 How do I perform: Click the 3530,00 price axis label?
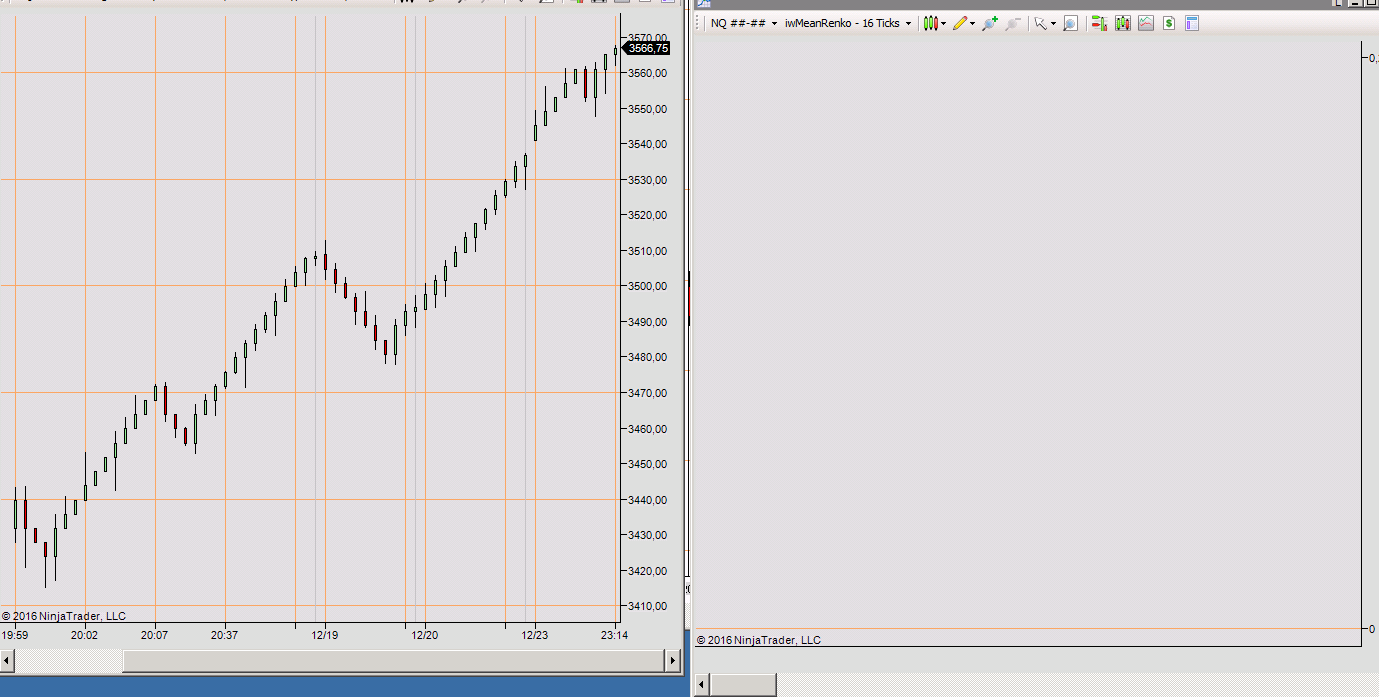[647, 180]
